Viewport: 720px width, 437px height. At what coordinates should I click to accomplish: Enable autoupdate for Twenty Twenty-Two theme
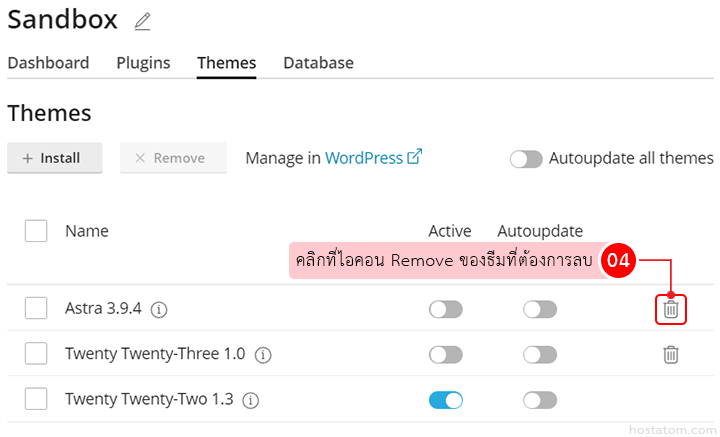pos(539,400)
